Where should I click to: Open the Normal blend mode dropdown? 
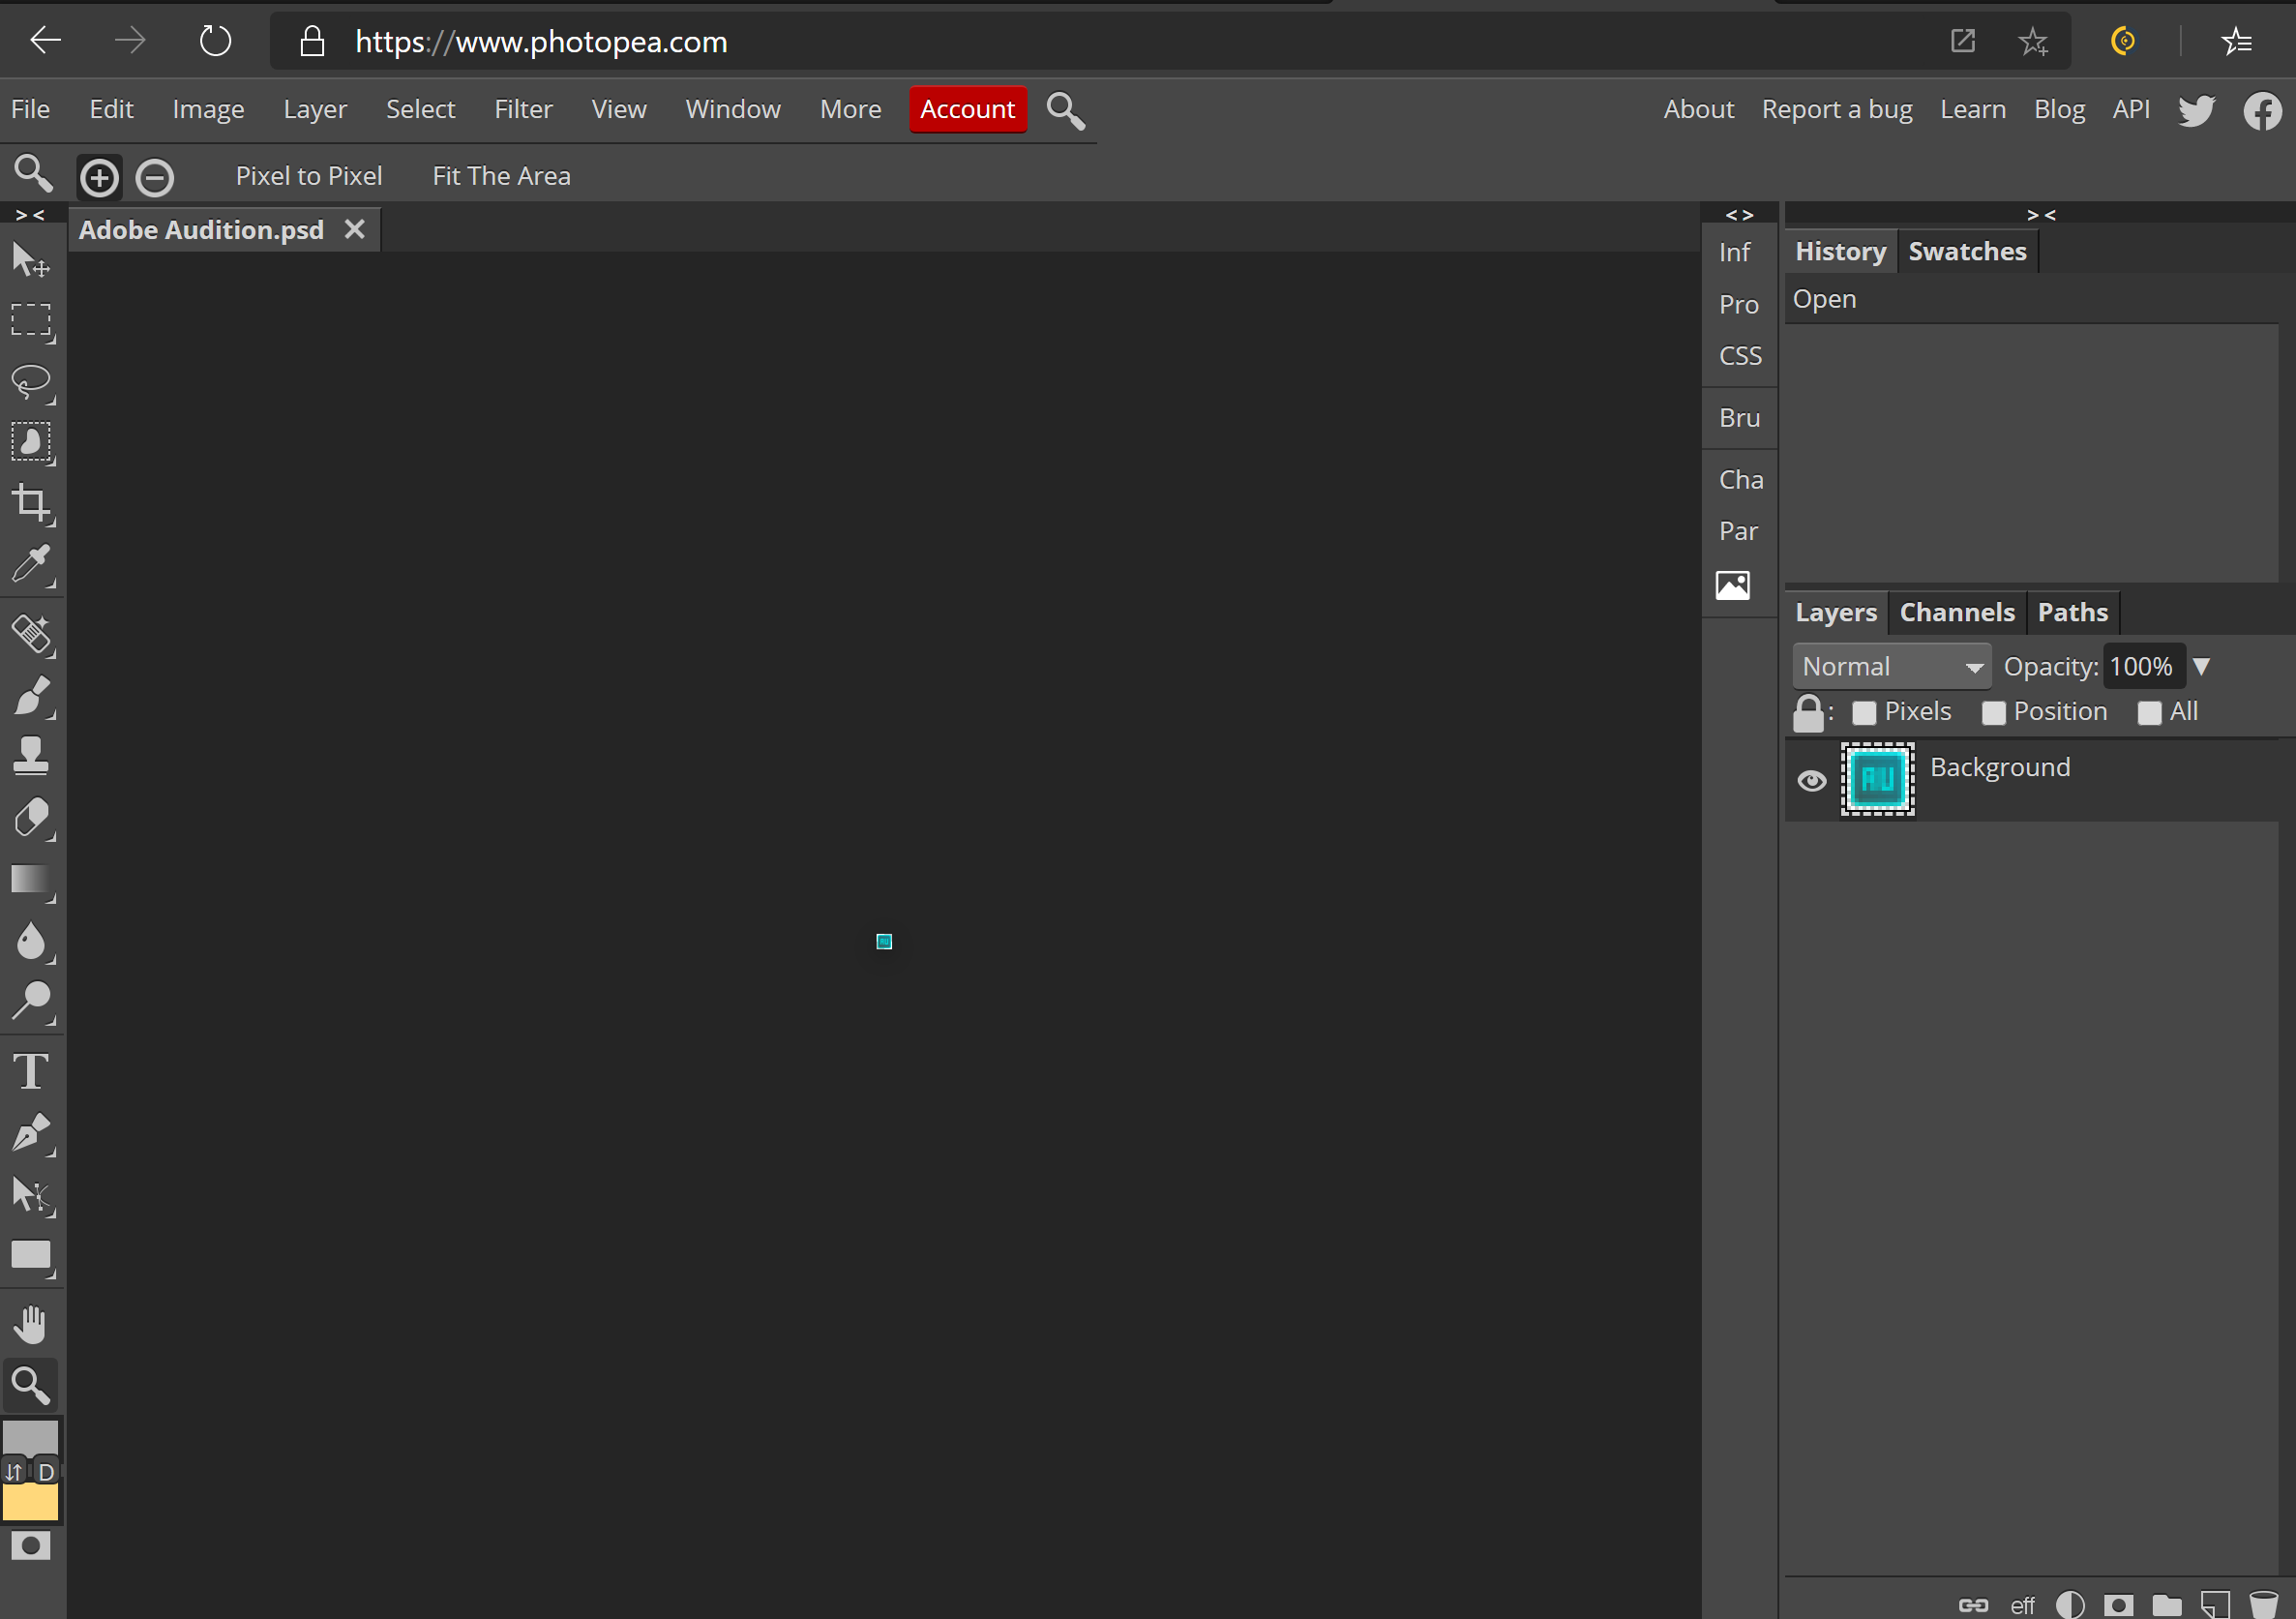click(1890, 666)
